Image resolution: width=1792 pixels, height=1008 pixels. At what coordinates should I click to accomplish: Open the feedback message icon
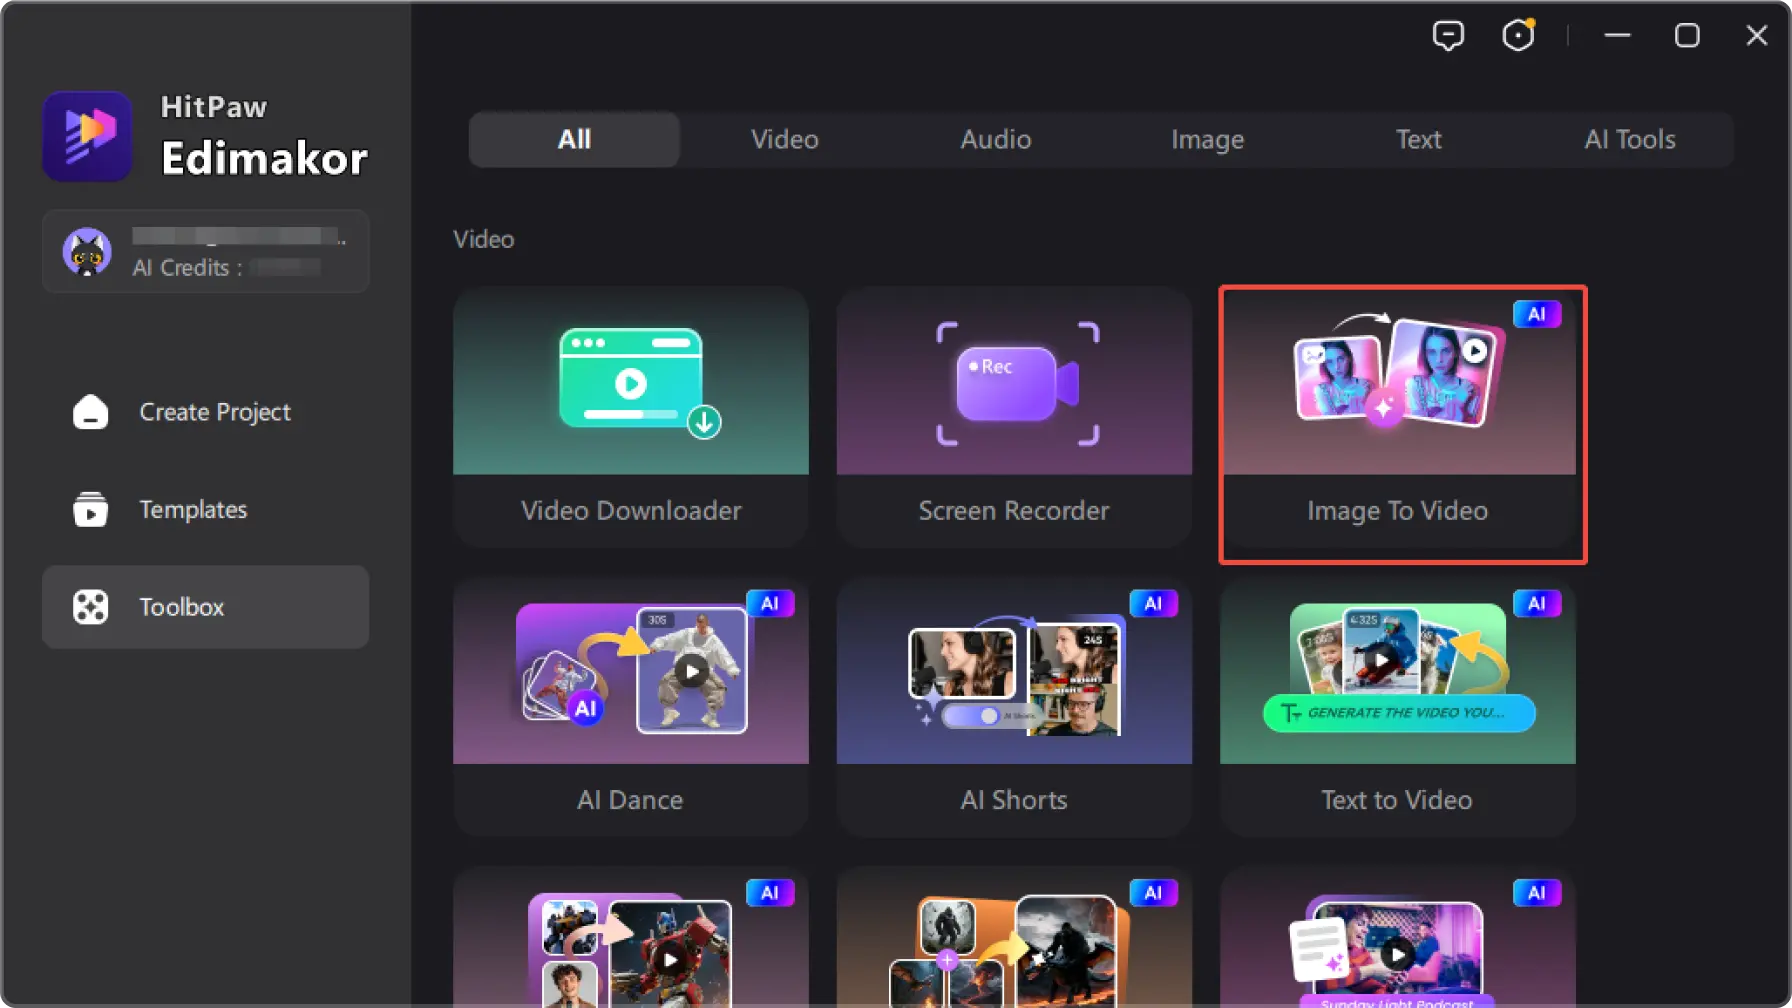pos(1447,36)
